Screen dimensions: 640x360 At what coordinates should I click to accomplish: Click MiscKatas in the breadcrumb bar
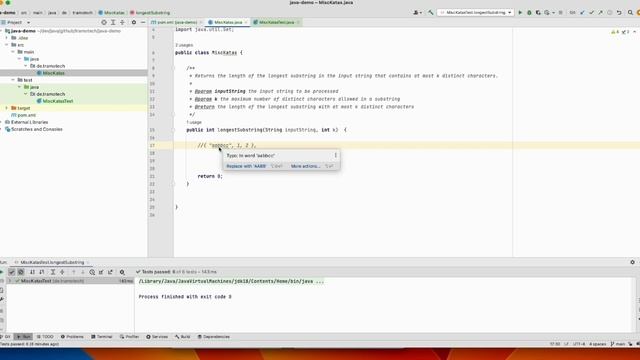click(x=111, y=13)
